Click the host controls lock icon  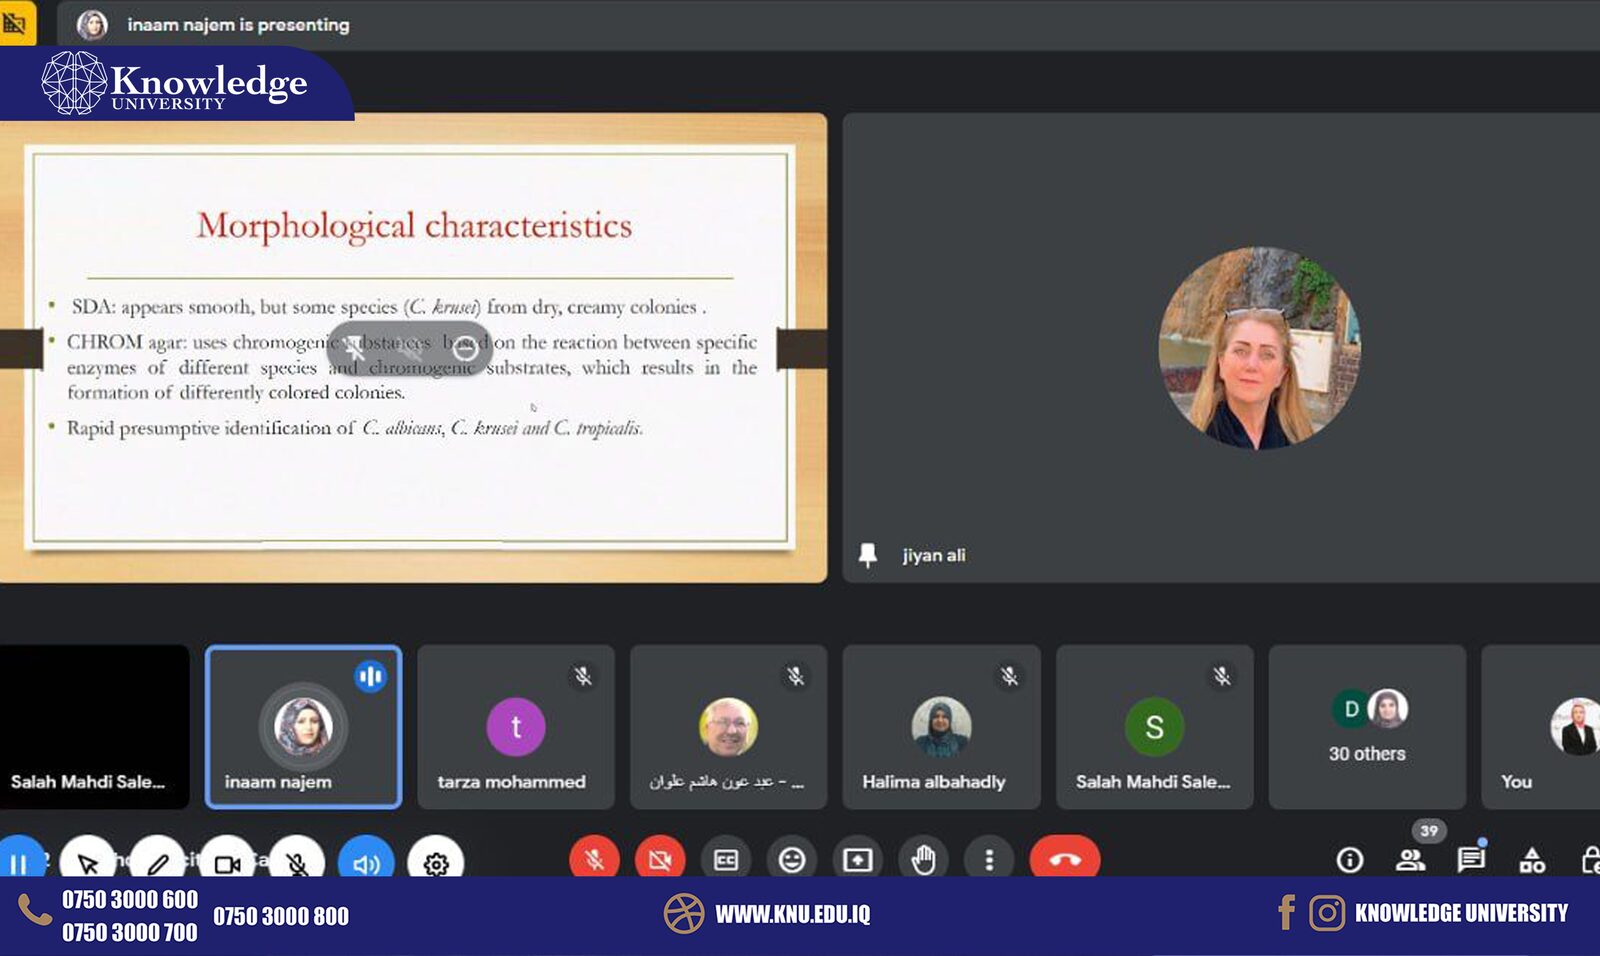pyautogui.click(x=1590, y=860)
